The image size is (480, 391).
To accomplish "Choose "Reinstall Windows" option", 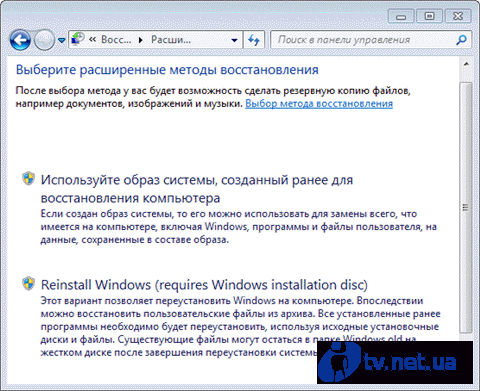I will point(204,285).
